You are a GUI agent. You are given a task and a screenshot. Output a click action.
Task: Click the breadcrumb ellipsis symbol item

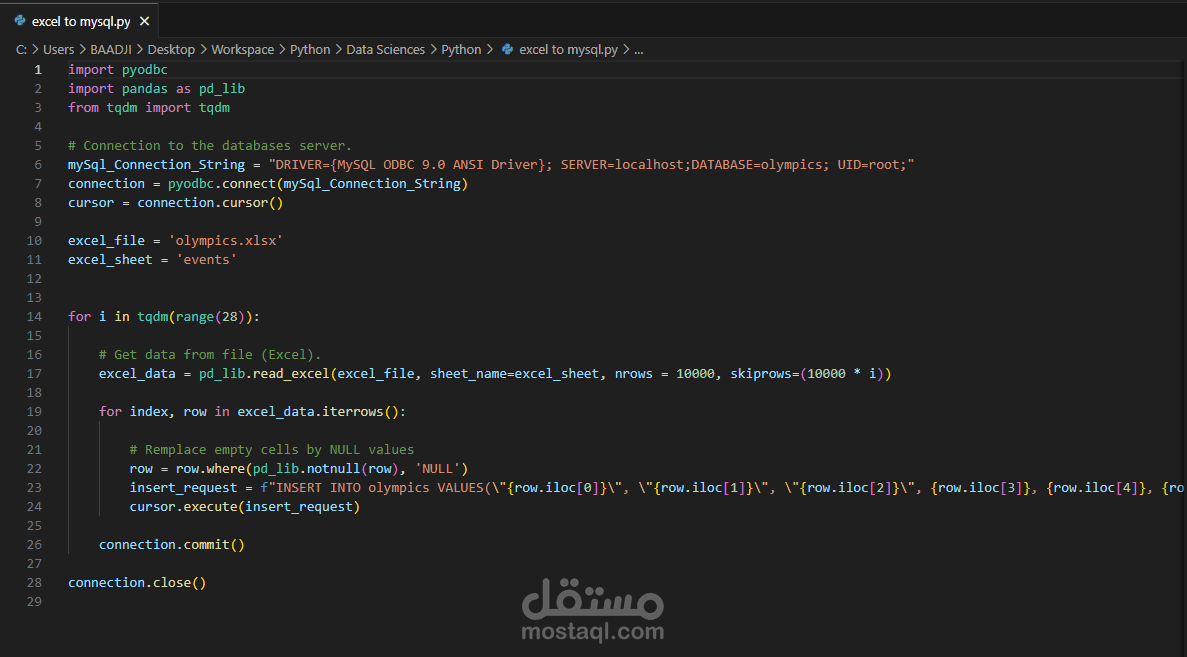[638, 50]
